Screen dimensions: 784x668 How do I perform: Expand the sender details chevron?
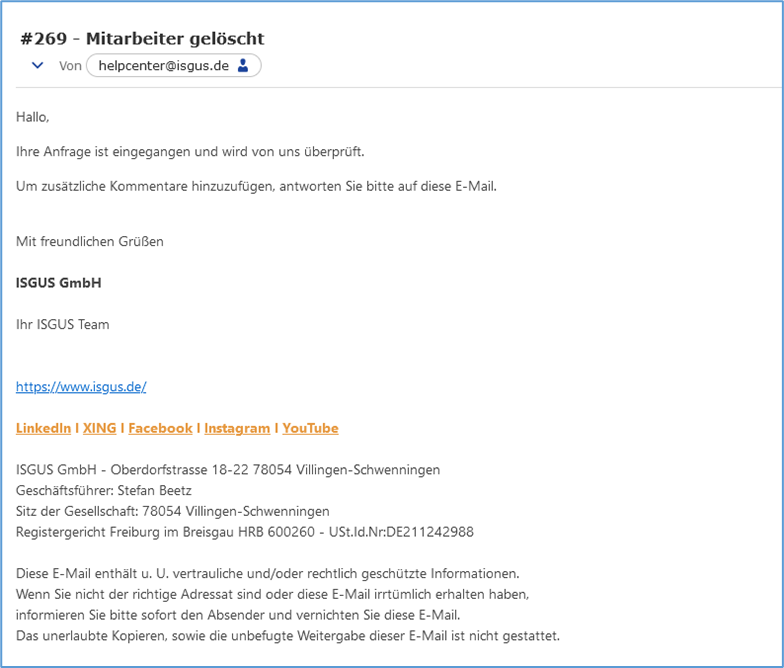click(38, 66)
